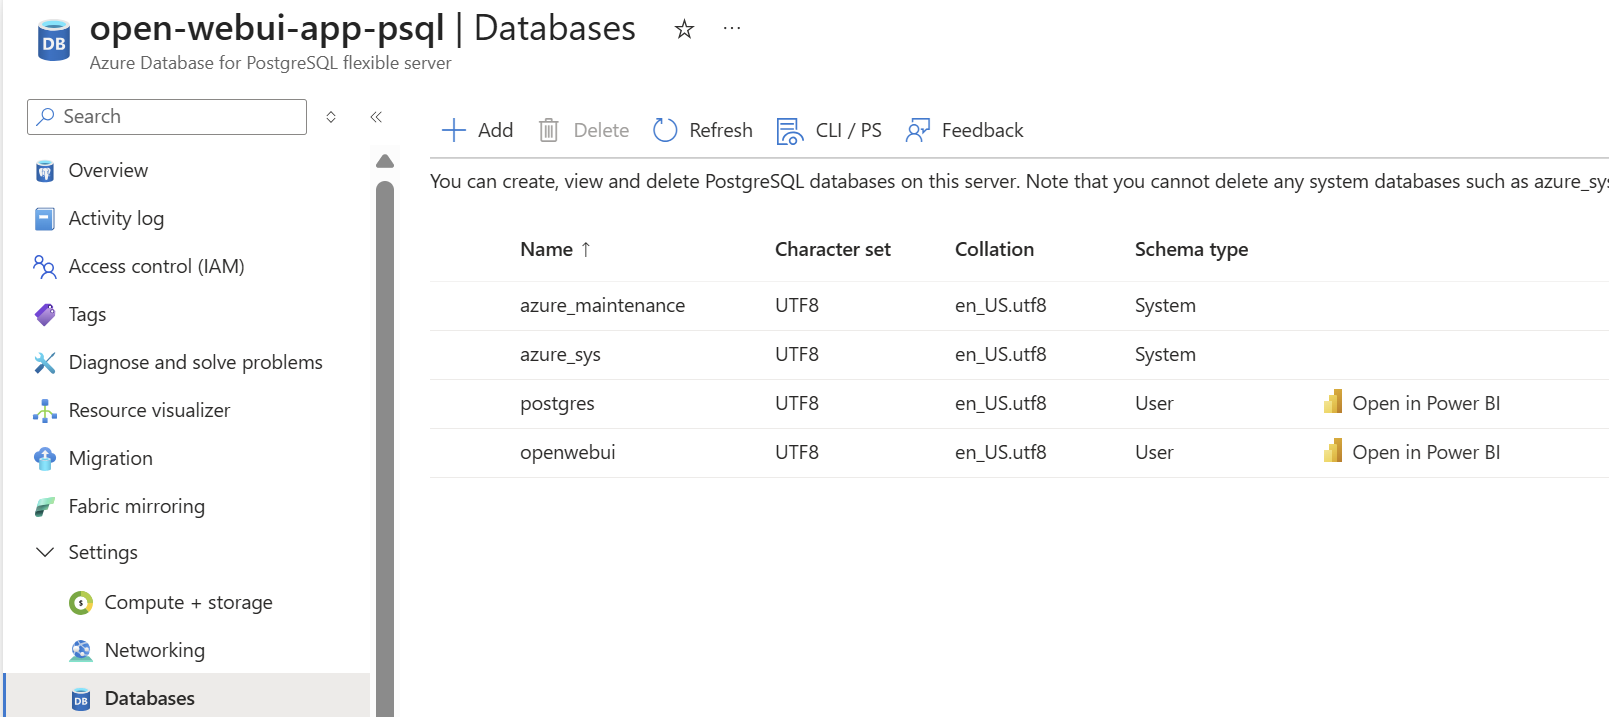This screenshot has height=717, width=1609.
Task: Open CLI / PS from toolbar
Action: 829,130
